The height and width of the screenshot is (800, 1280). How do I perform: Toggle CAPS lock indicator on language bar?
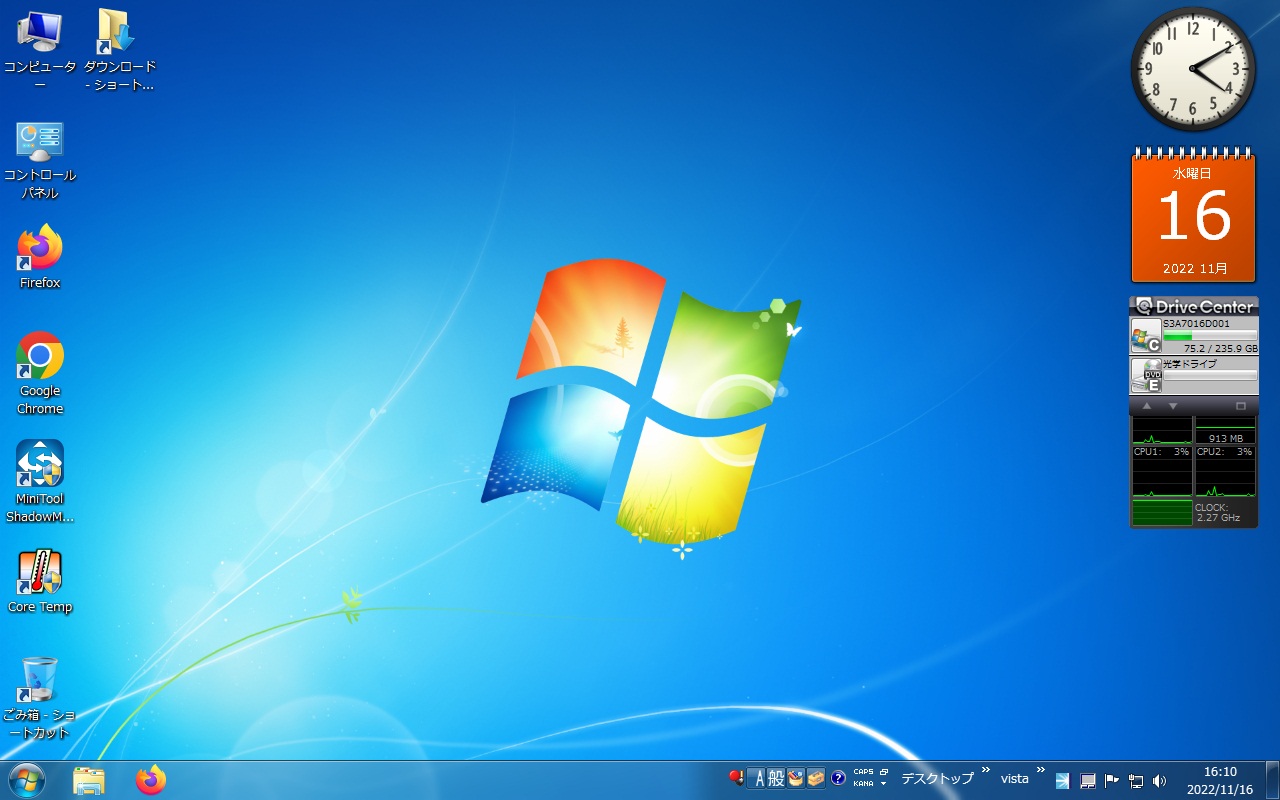(863, 772)
